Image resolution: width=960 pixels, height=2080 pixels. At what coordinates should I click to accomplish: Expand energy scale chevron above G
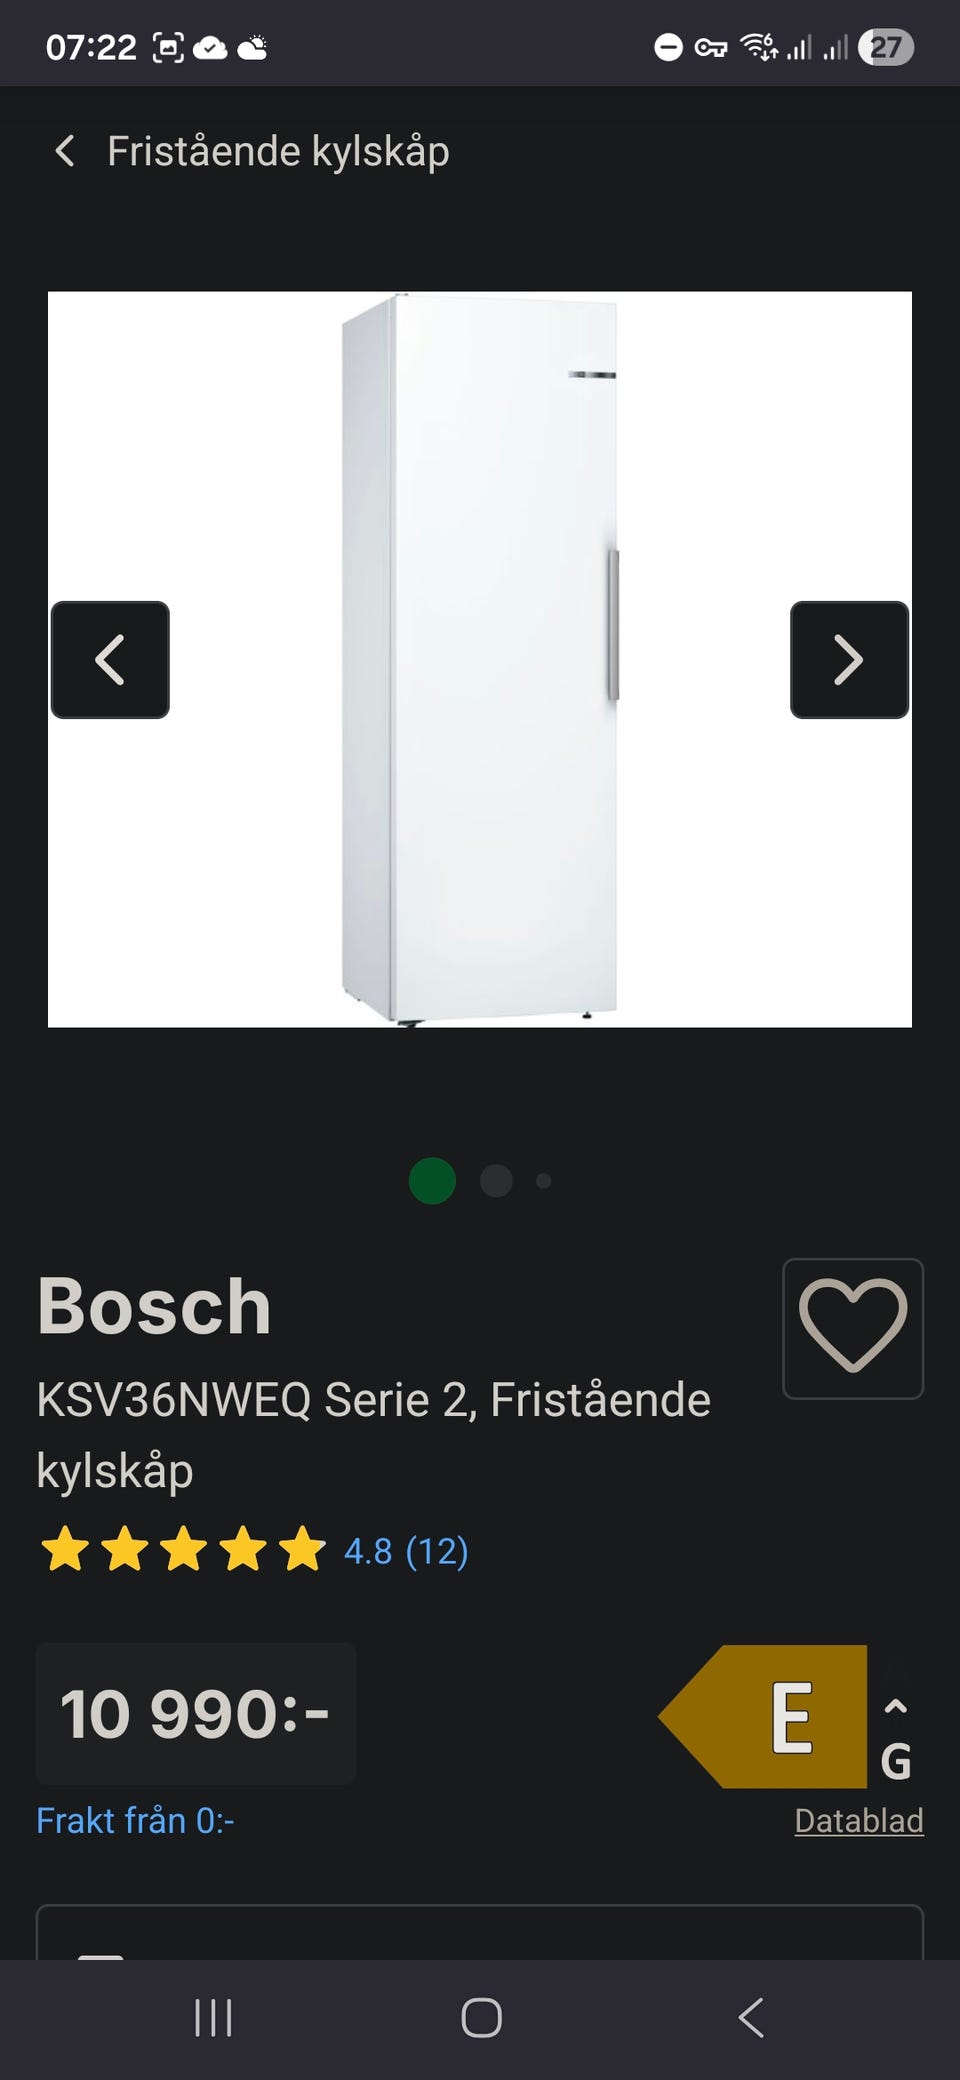click(x=896, y=1706)
